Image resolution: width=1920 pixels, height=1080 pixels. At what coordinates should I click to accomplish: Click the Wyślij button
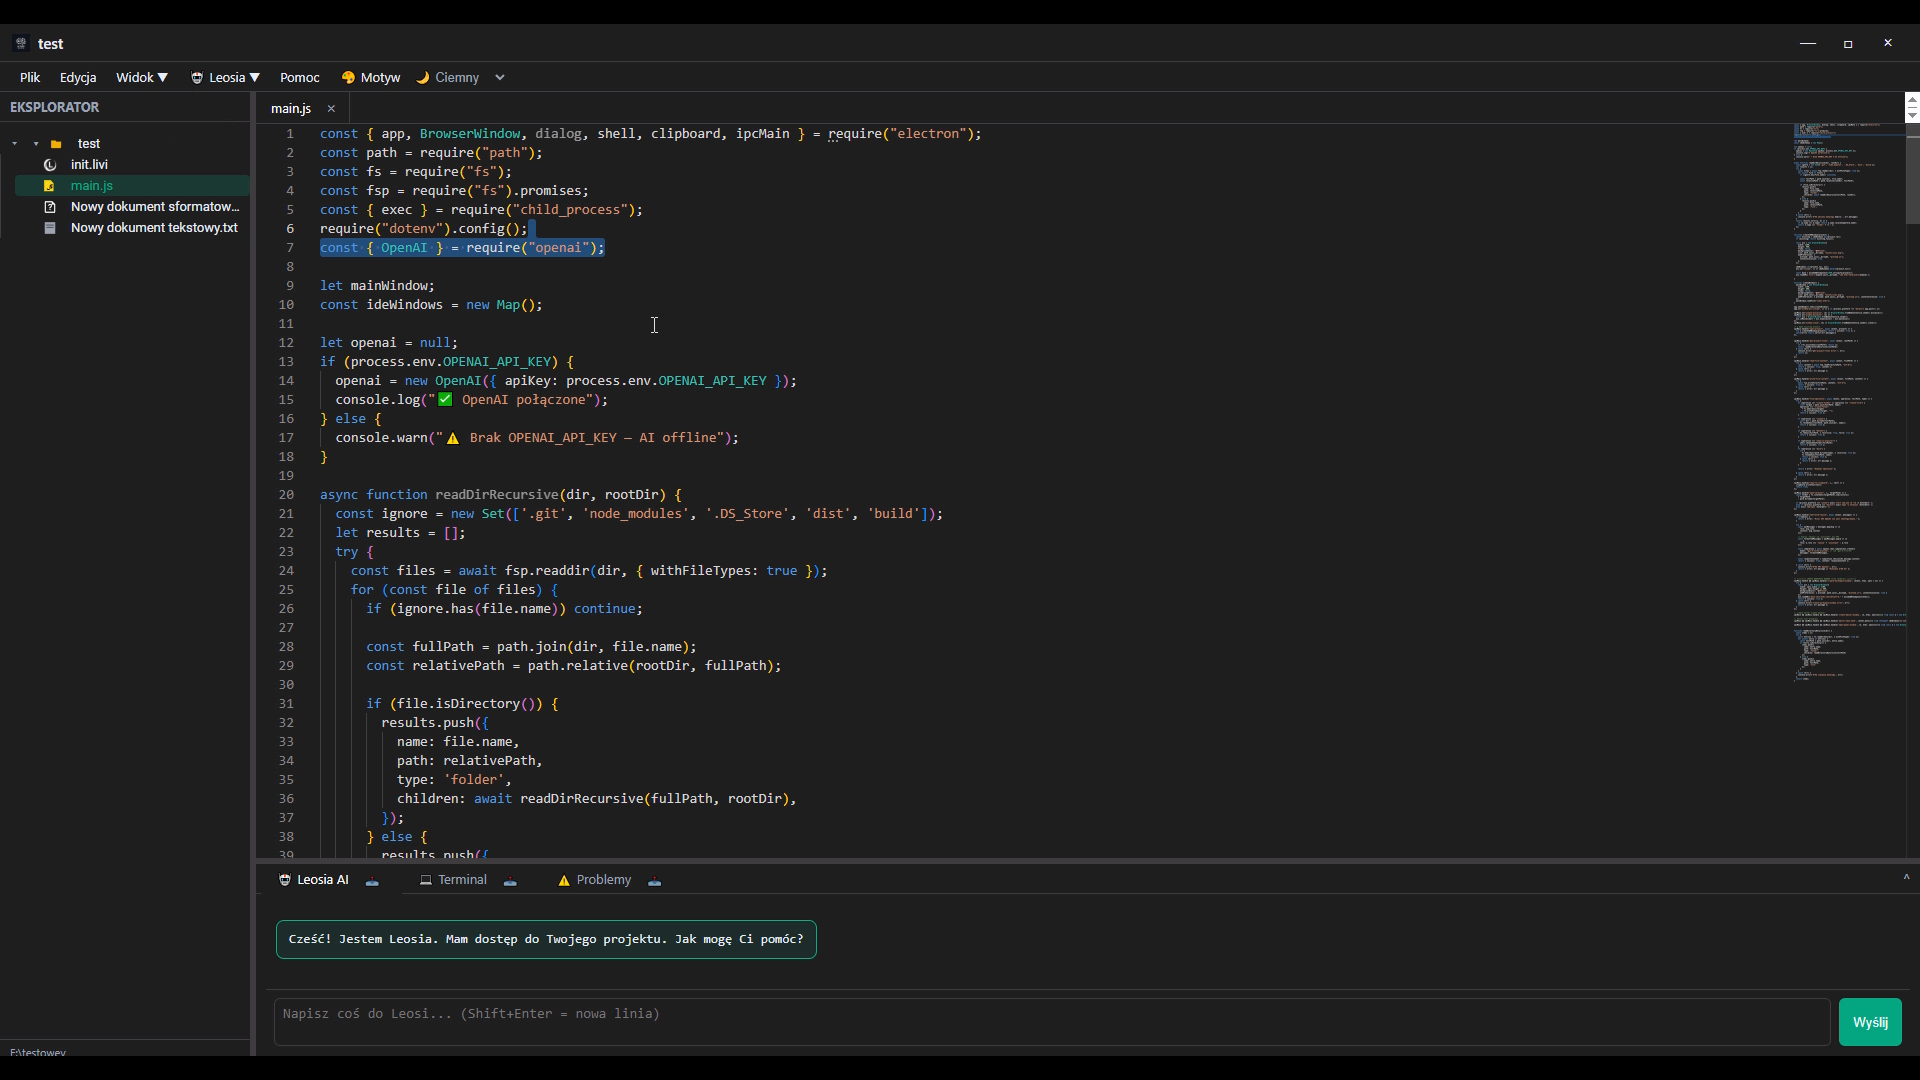[x=1871, y=1021]
